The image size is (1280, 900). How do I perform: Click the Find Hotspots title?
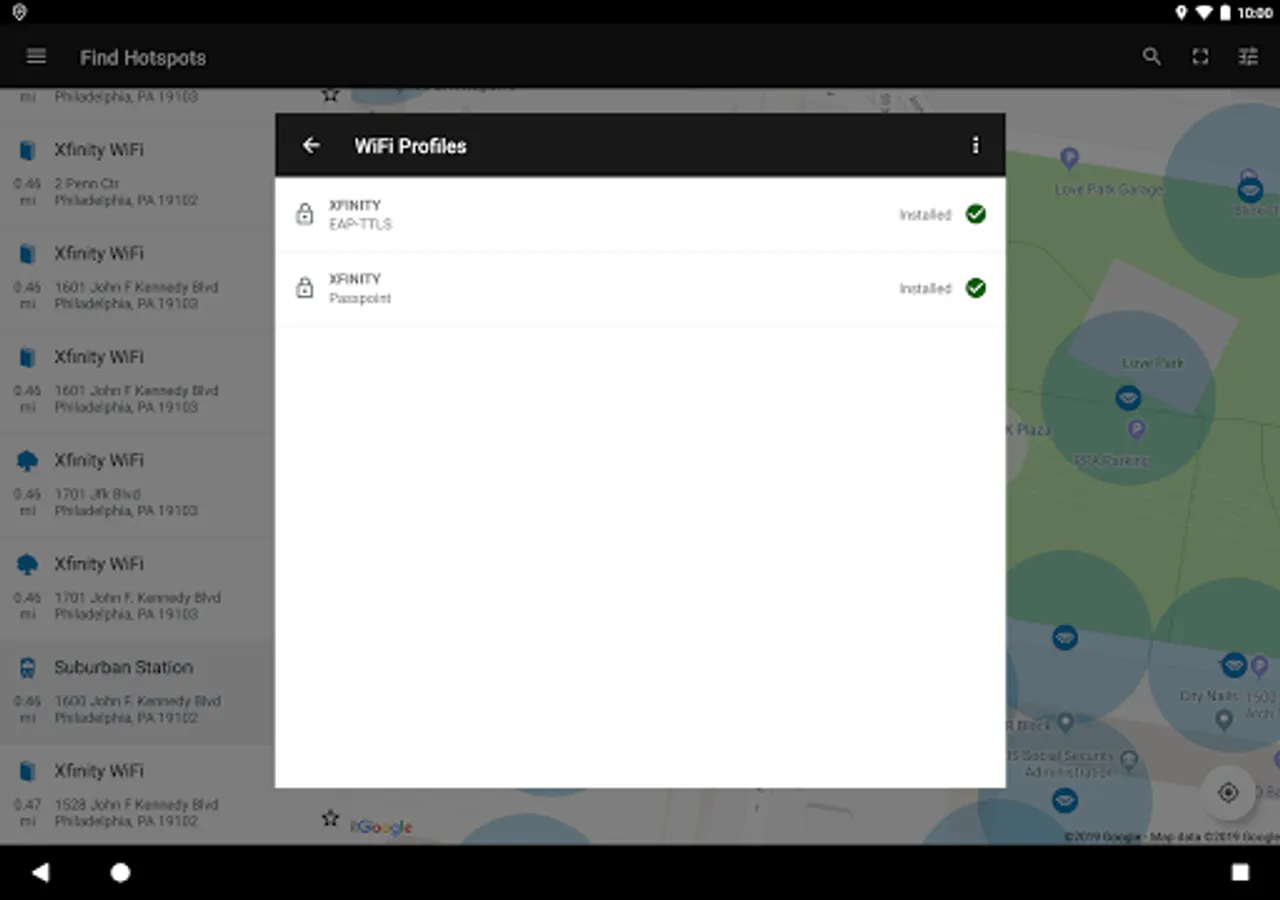coord(143,58)
